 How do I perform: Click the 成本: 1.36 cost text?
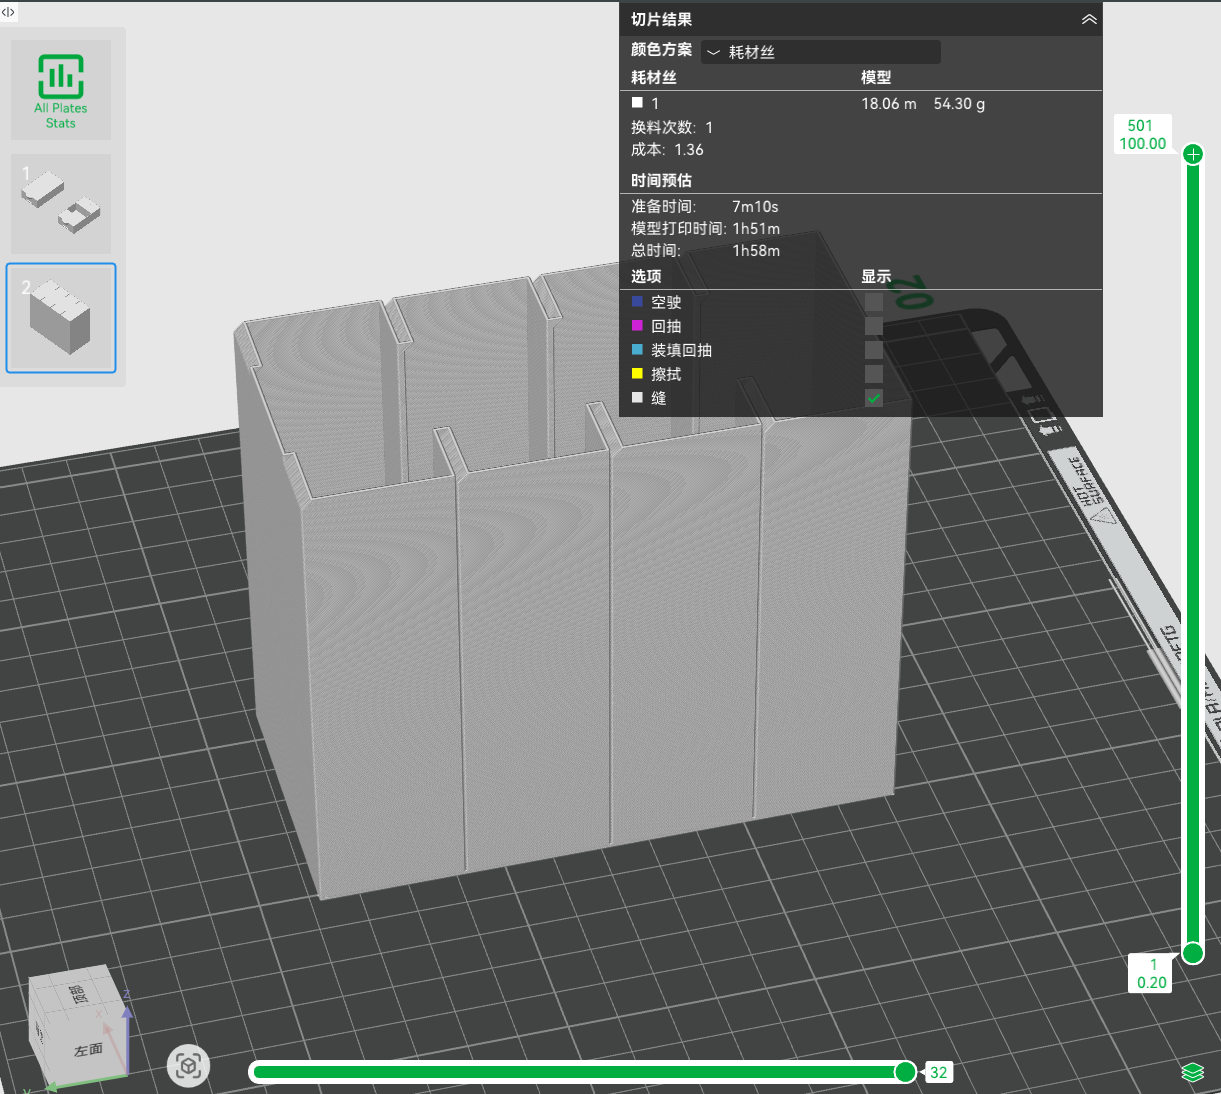(x=667, y=149)
